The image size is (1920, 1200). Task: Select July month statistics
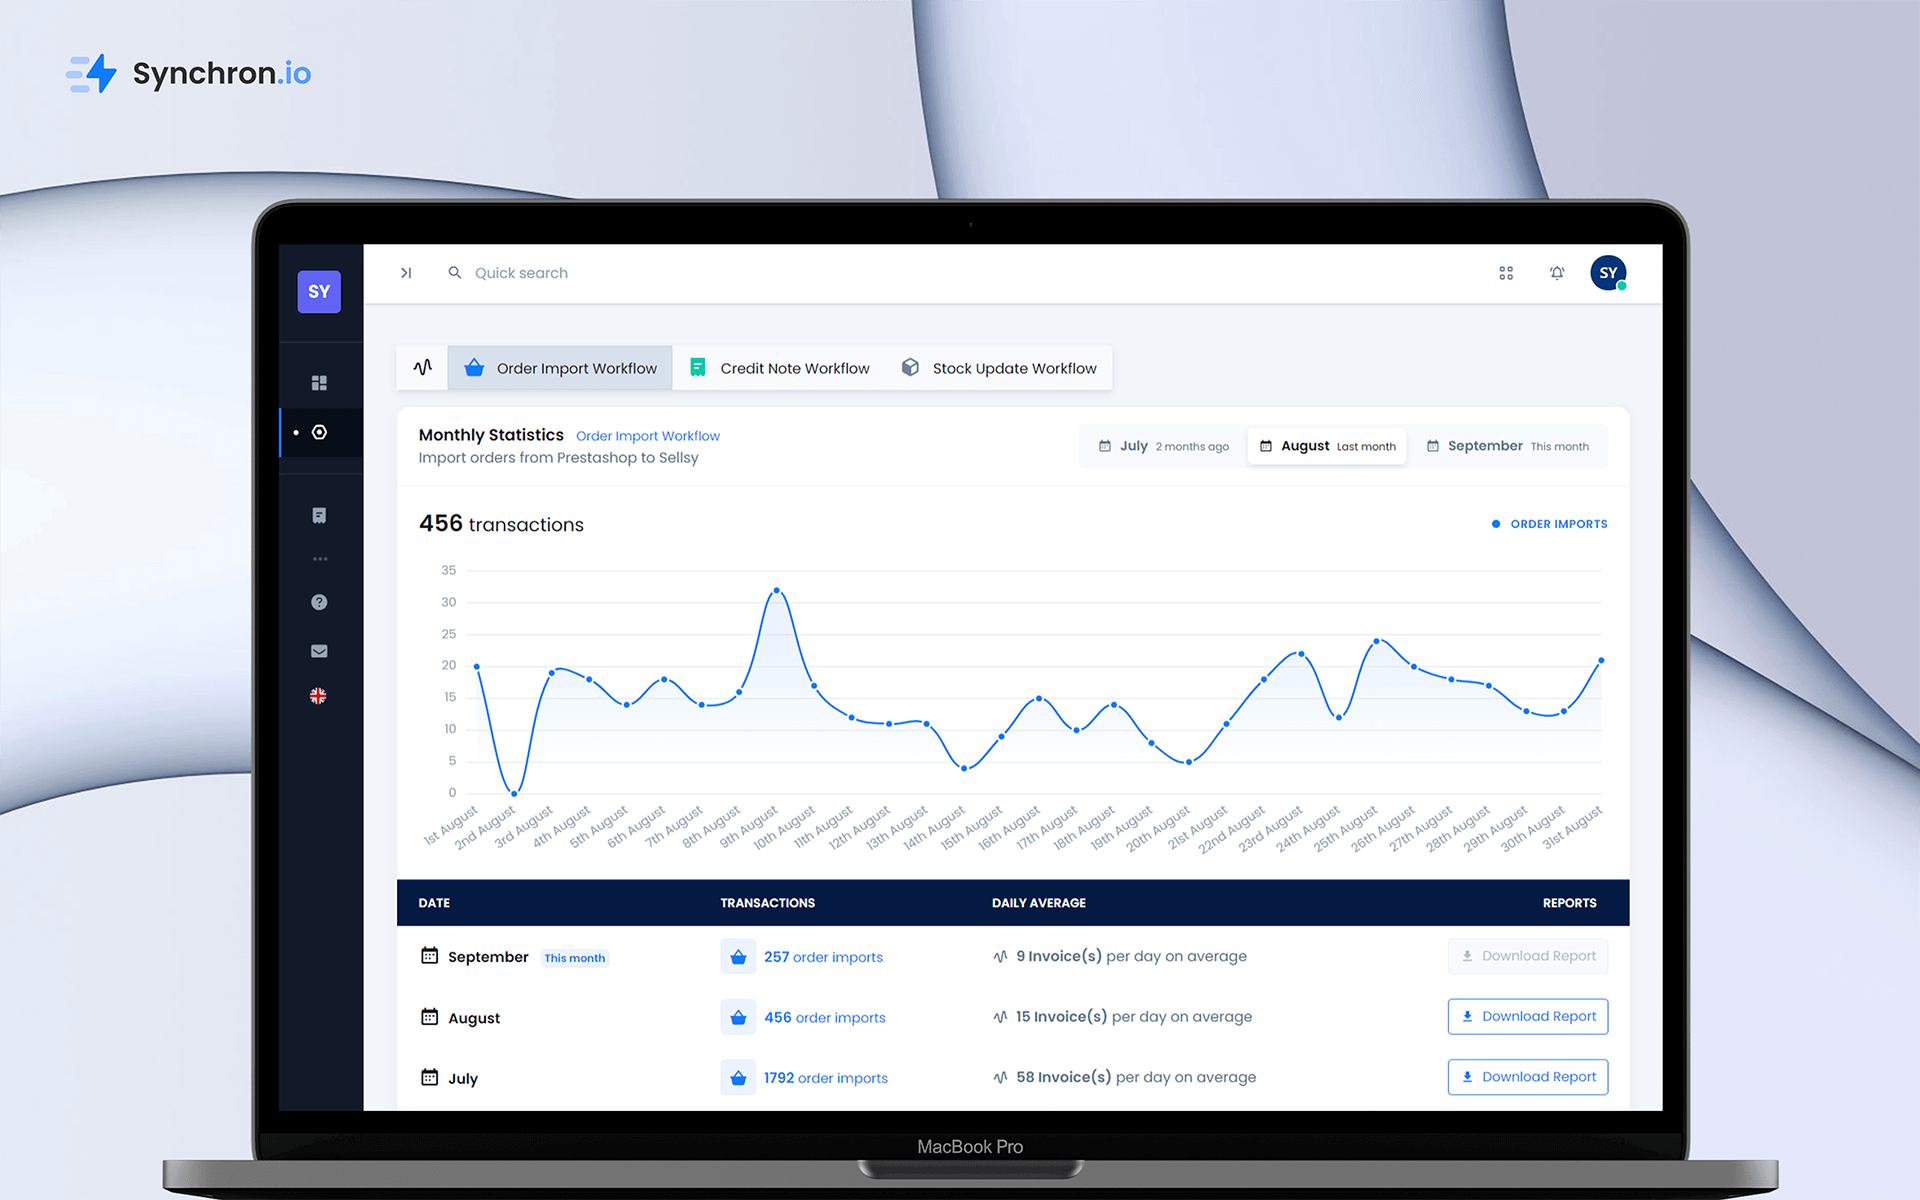[x=1163, y=446]
